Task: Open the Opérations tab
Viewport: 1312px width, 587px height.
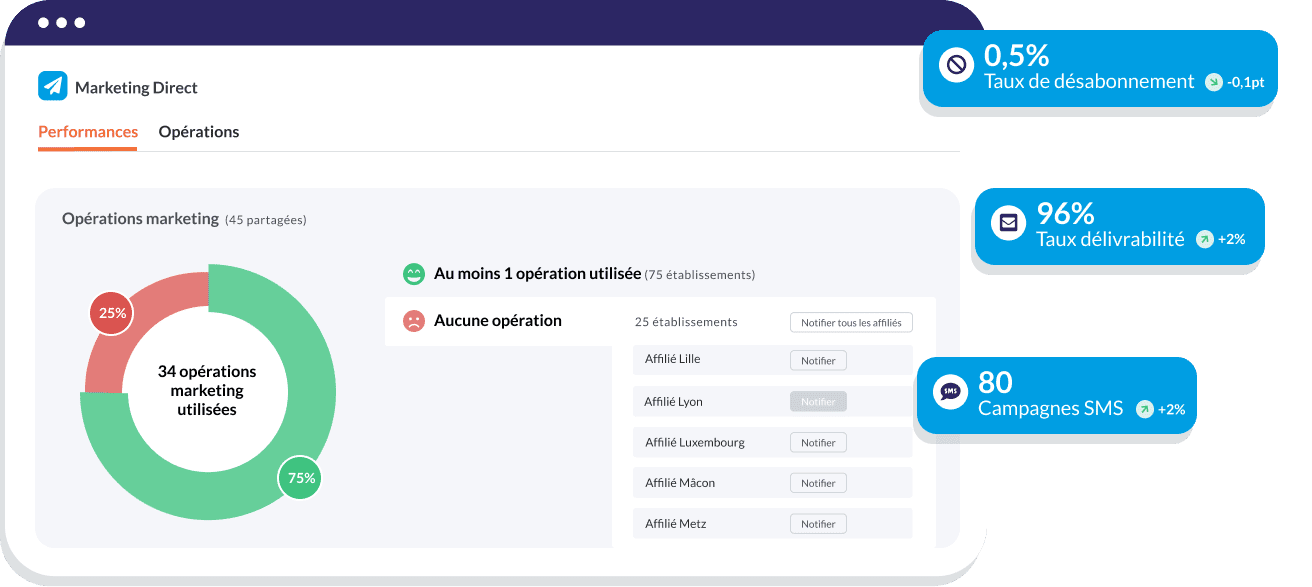Action: [199, 132]
